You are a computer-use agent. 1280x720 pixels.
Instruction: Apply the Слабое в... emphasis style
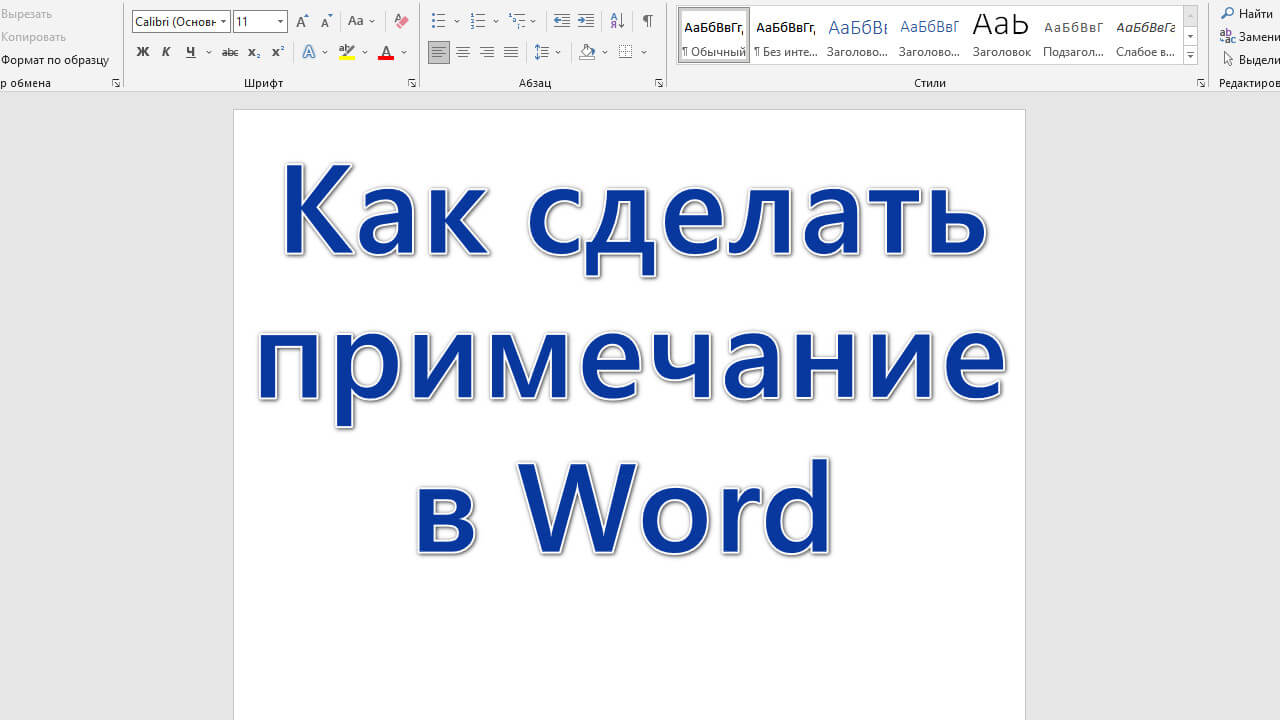click(1145, 35)
